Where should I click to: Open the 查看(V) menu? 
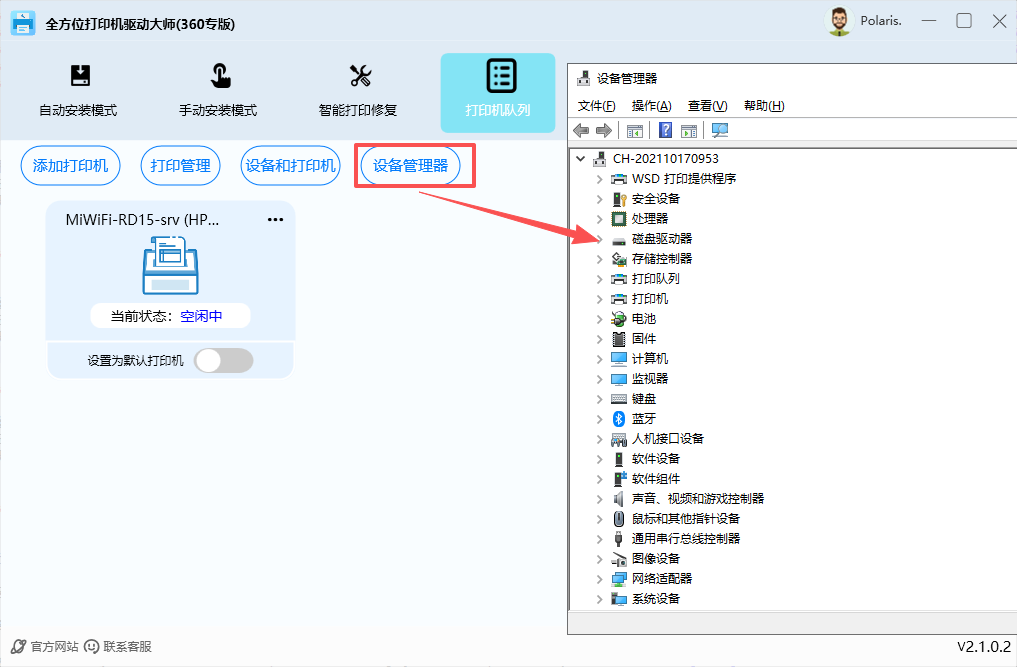[x=707, y=106]
